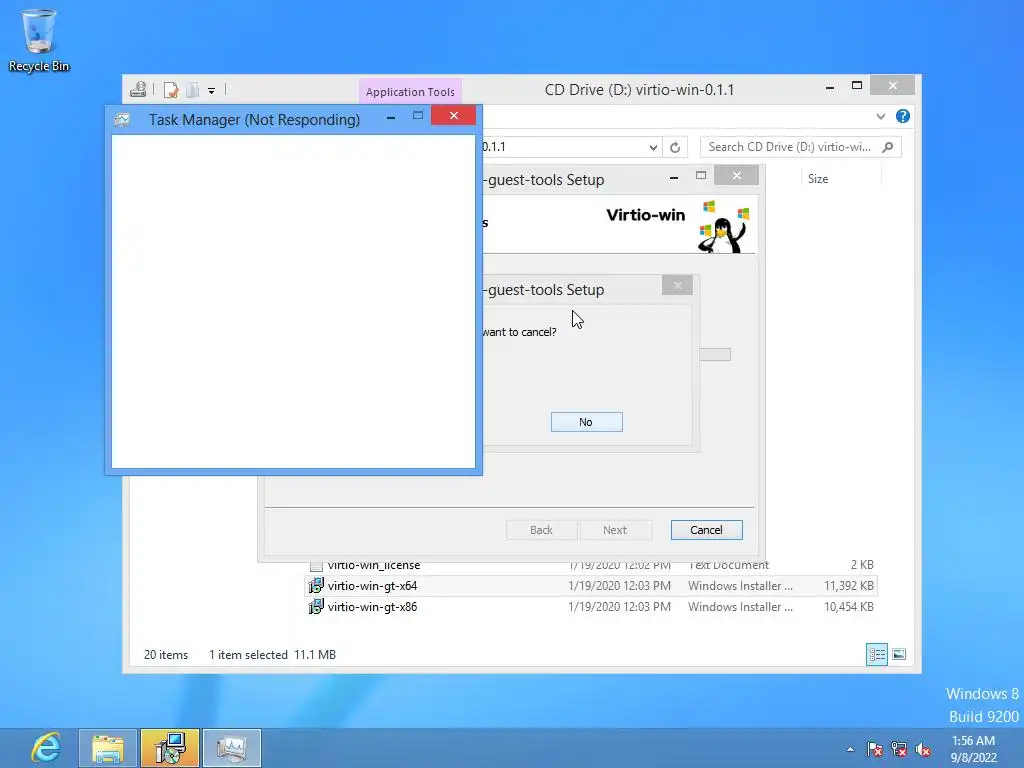The height and width of the screenshot is (768, 1024).
Task: Click the muted speaker tray icon
Action: [x=923, y=749]
